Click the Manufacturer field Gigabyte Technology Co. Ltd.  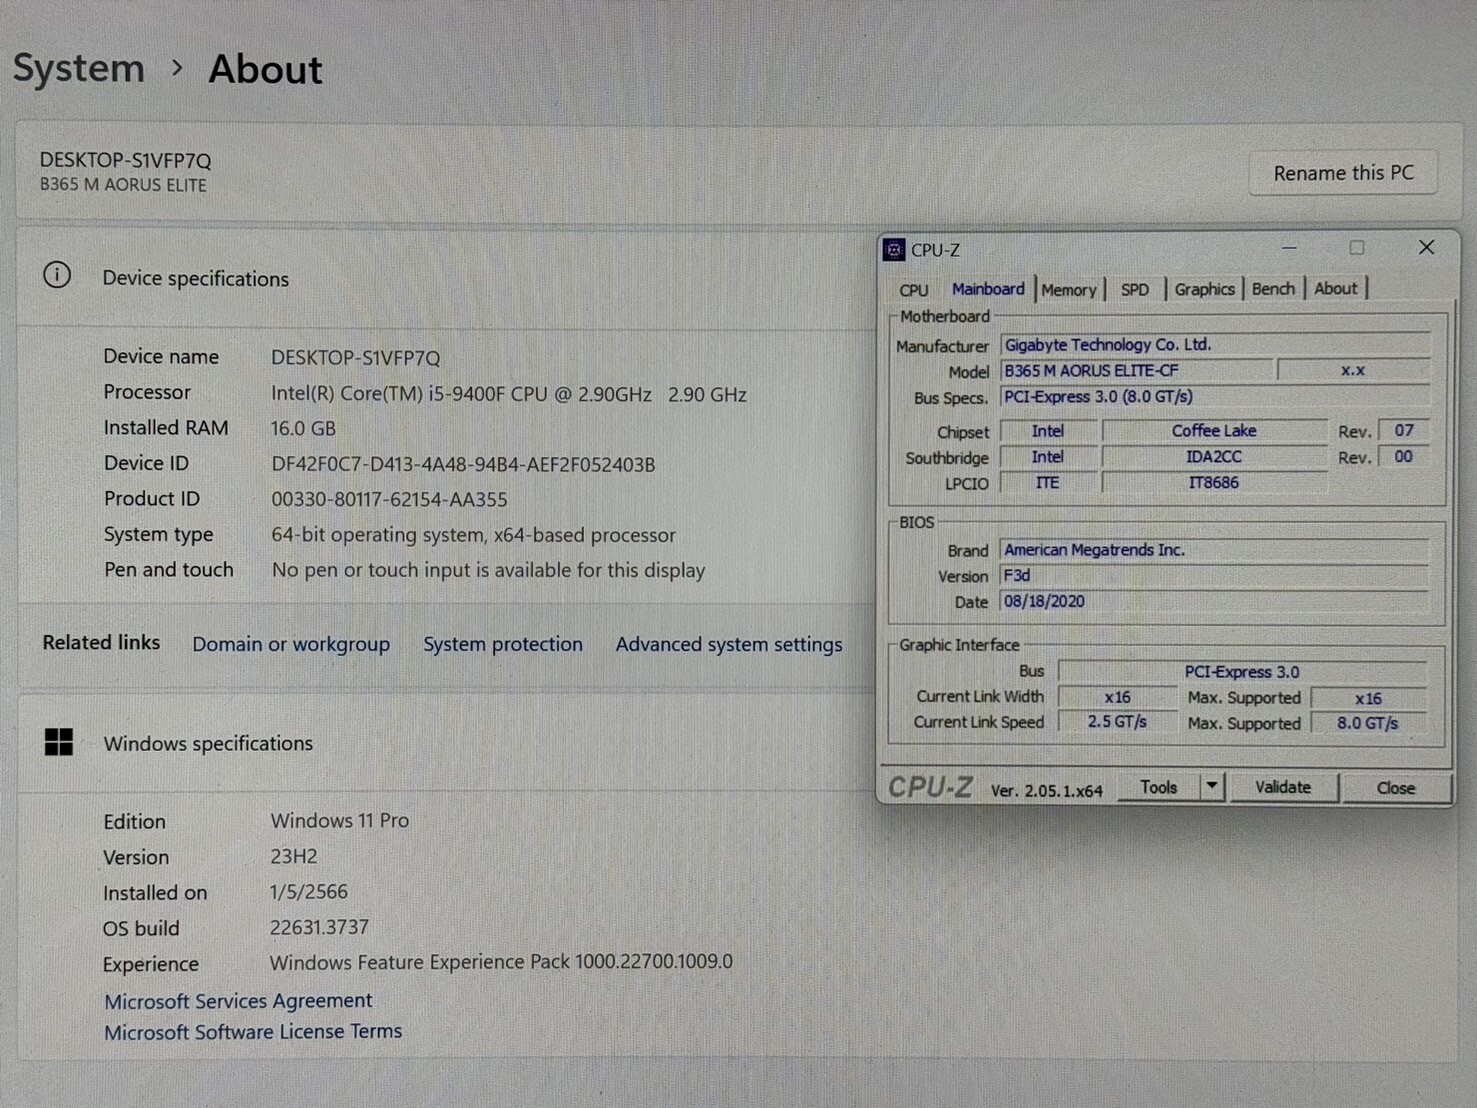(x=1215, y=345)
